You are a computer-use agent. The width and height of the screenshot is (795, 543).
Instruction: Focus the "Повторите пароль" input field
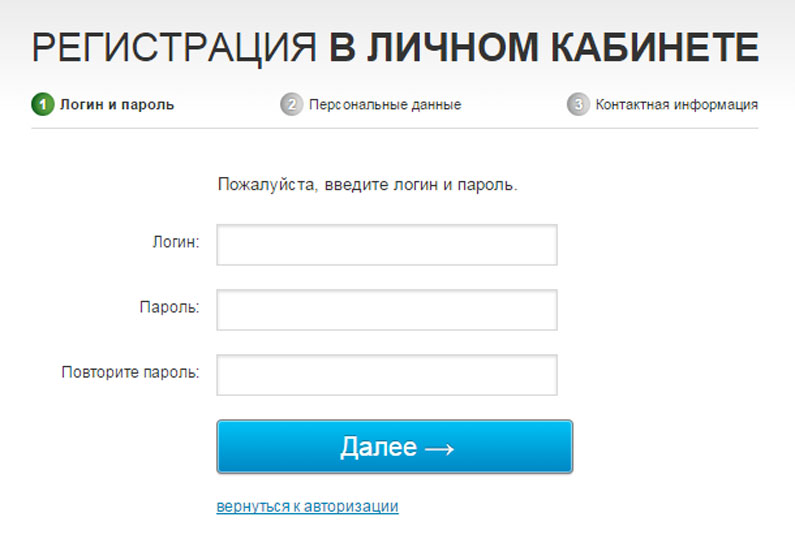tap(386, 375)
